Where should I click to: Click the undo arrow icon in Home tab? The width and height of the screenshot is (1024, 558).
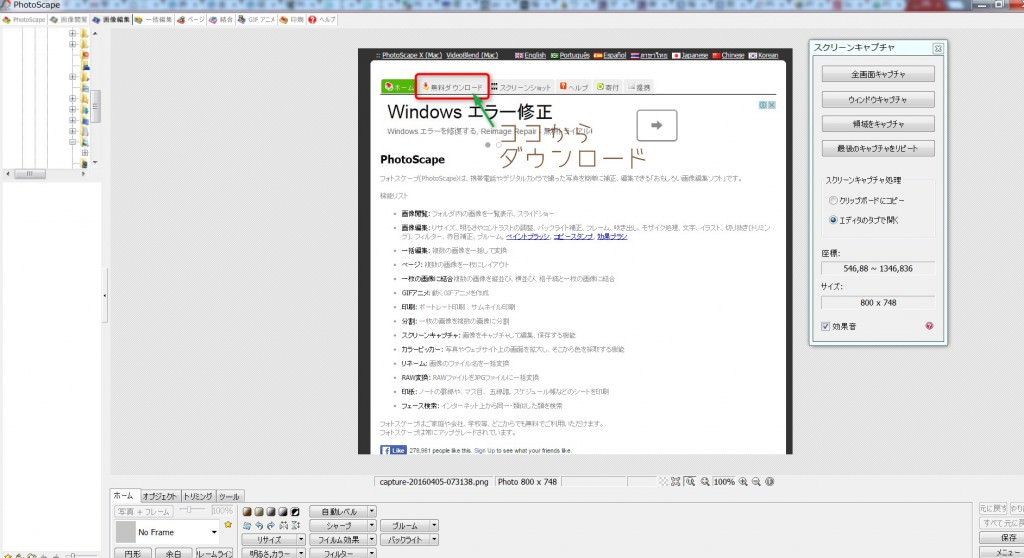pyautogui.click(x=257, y=524)
